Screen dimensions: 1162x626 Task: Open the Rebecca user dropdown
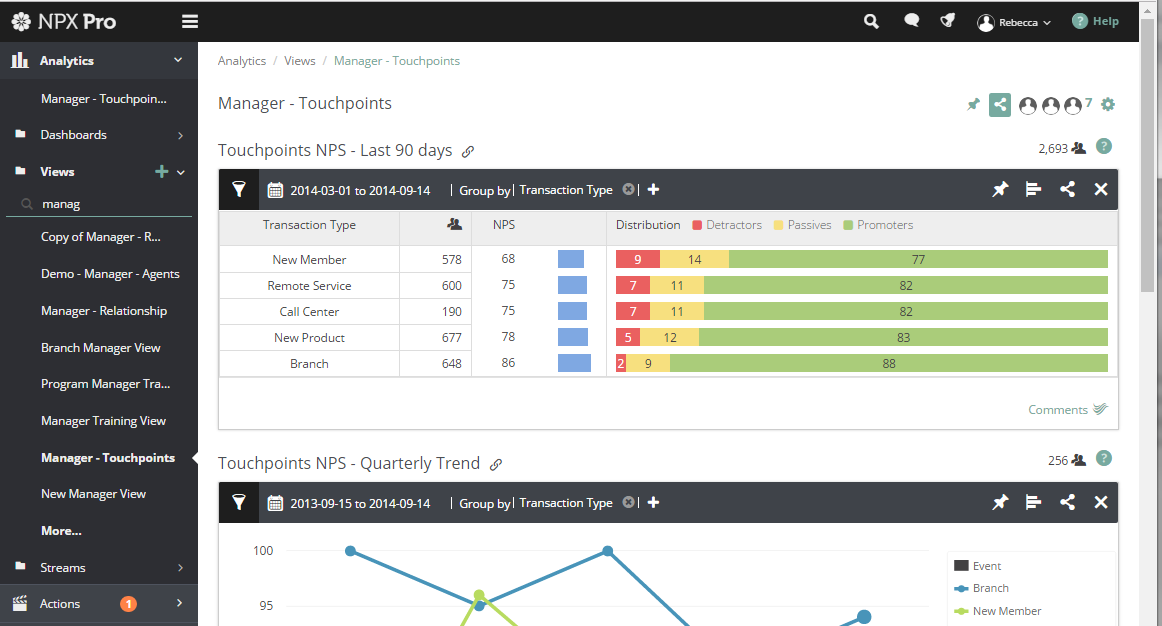pyautogui.click(x=1014, y=22)
